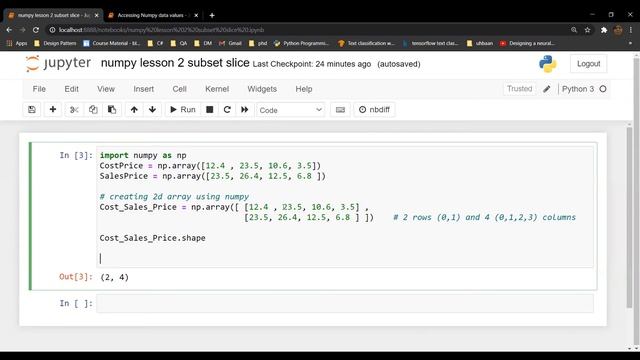
Task: Open the cell type Code dropdown
Action: point(291,110)
